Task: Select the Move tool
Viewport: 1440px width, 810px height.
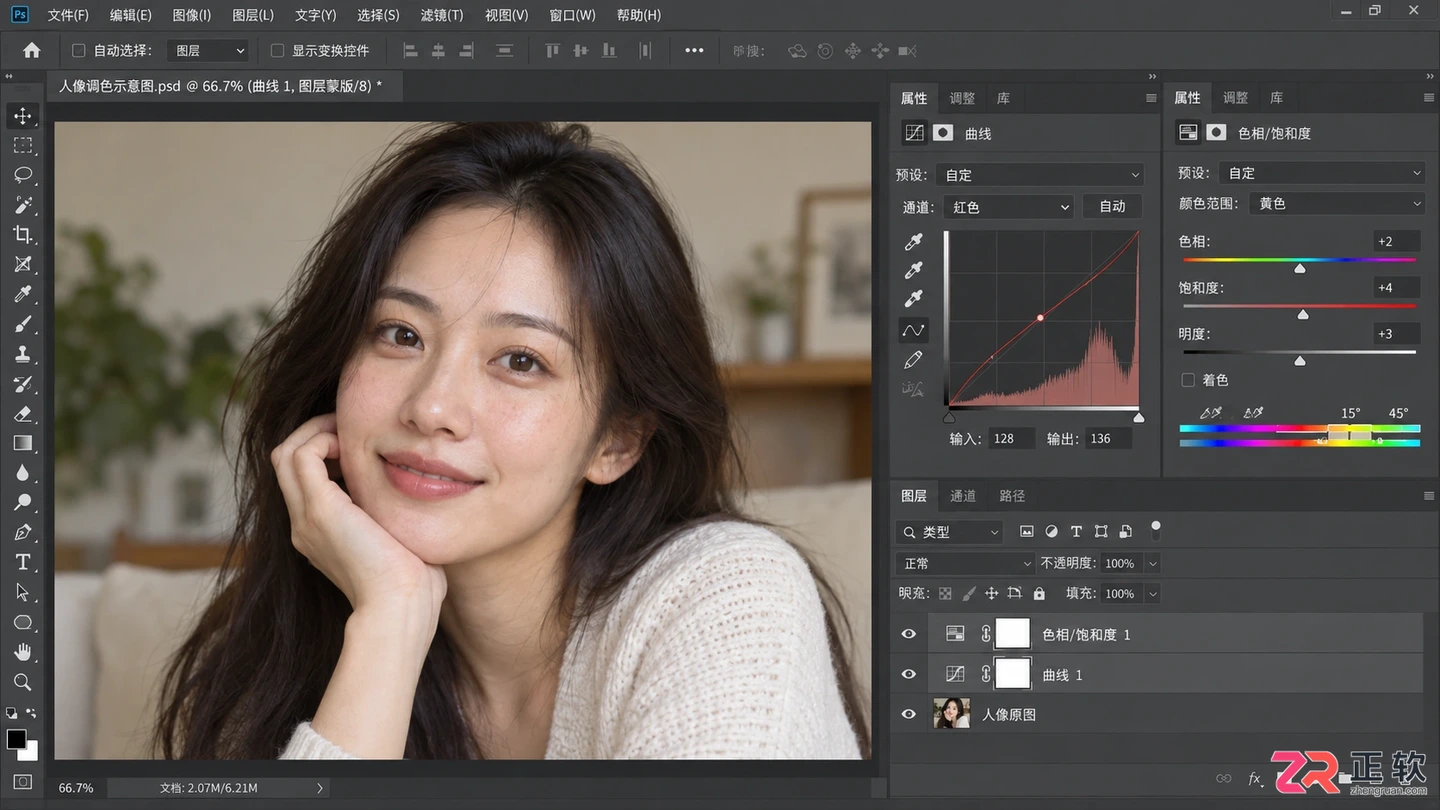Action: tap(22, 116)
